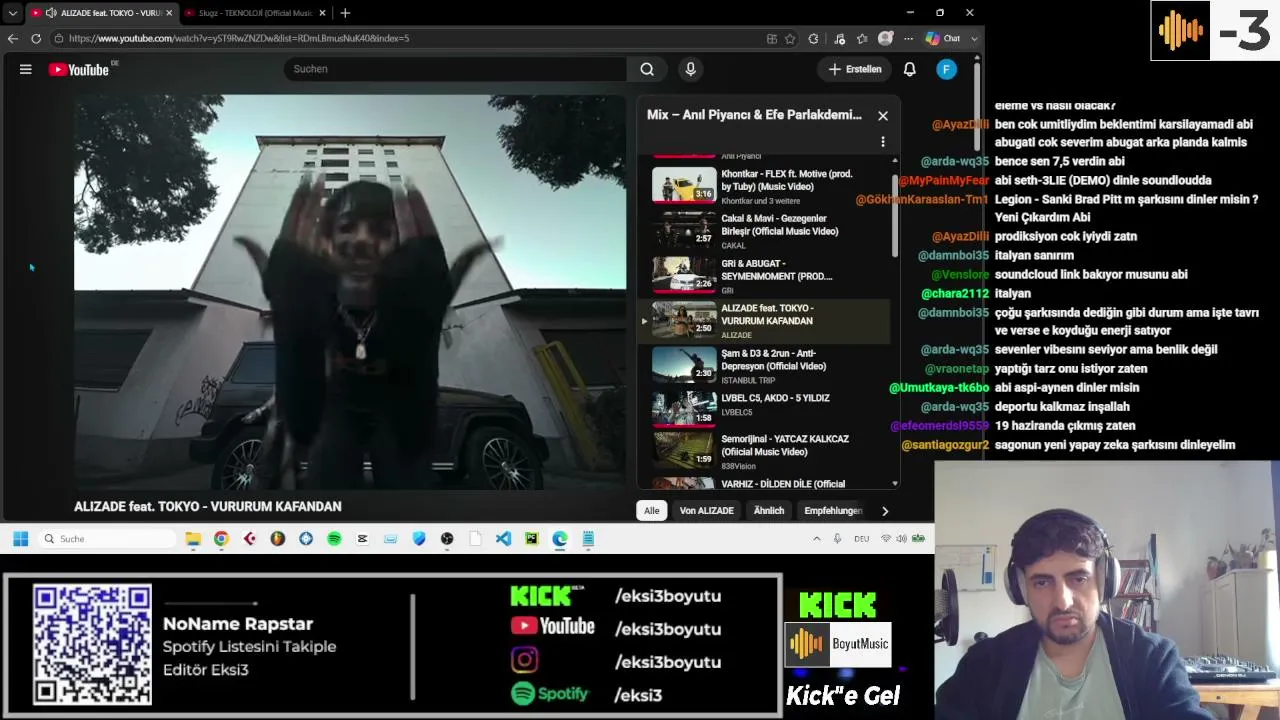Switch to the Slugz - TEKNOLOJİ tab
The image size is (1280, 720).
click(x=256, y=13)
